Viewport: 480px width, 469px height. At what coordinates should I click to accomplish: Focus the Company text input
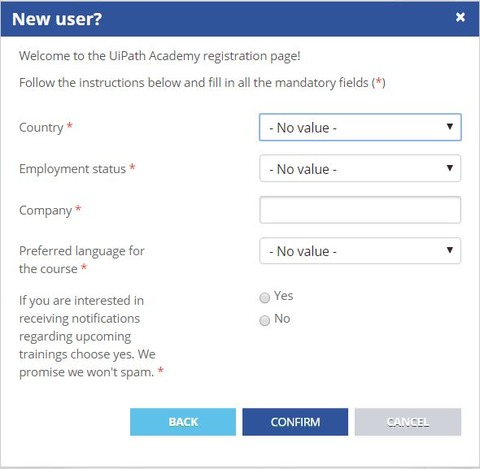(x=360, y=210)
